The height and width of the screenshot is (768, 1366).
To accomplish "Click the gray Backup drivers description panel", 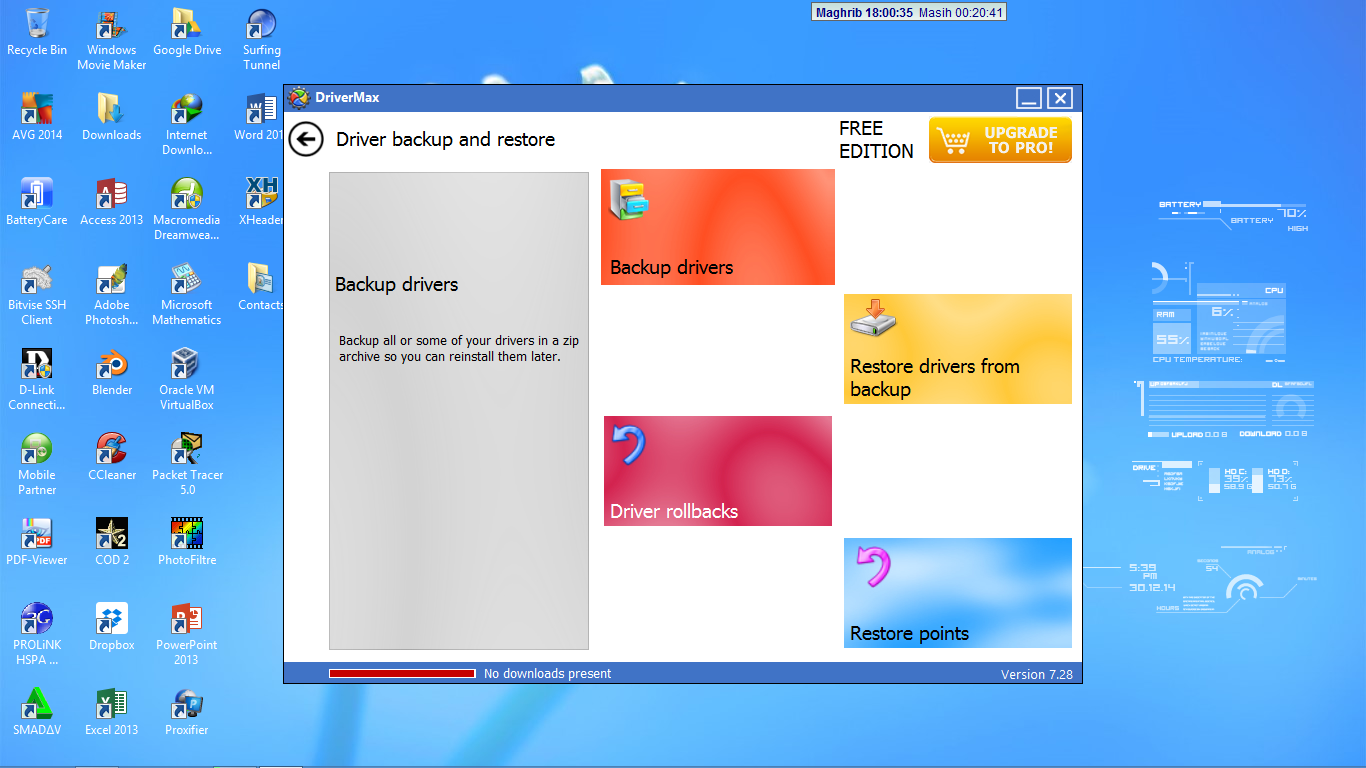I will (x=459, y=411).
